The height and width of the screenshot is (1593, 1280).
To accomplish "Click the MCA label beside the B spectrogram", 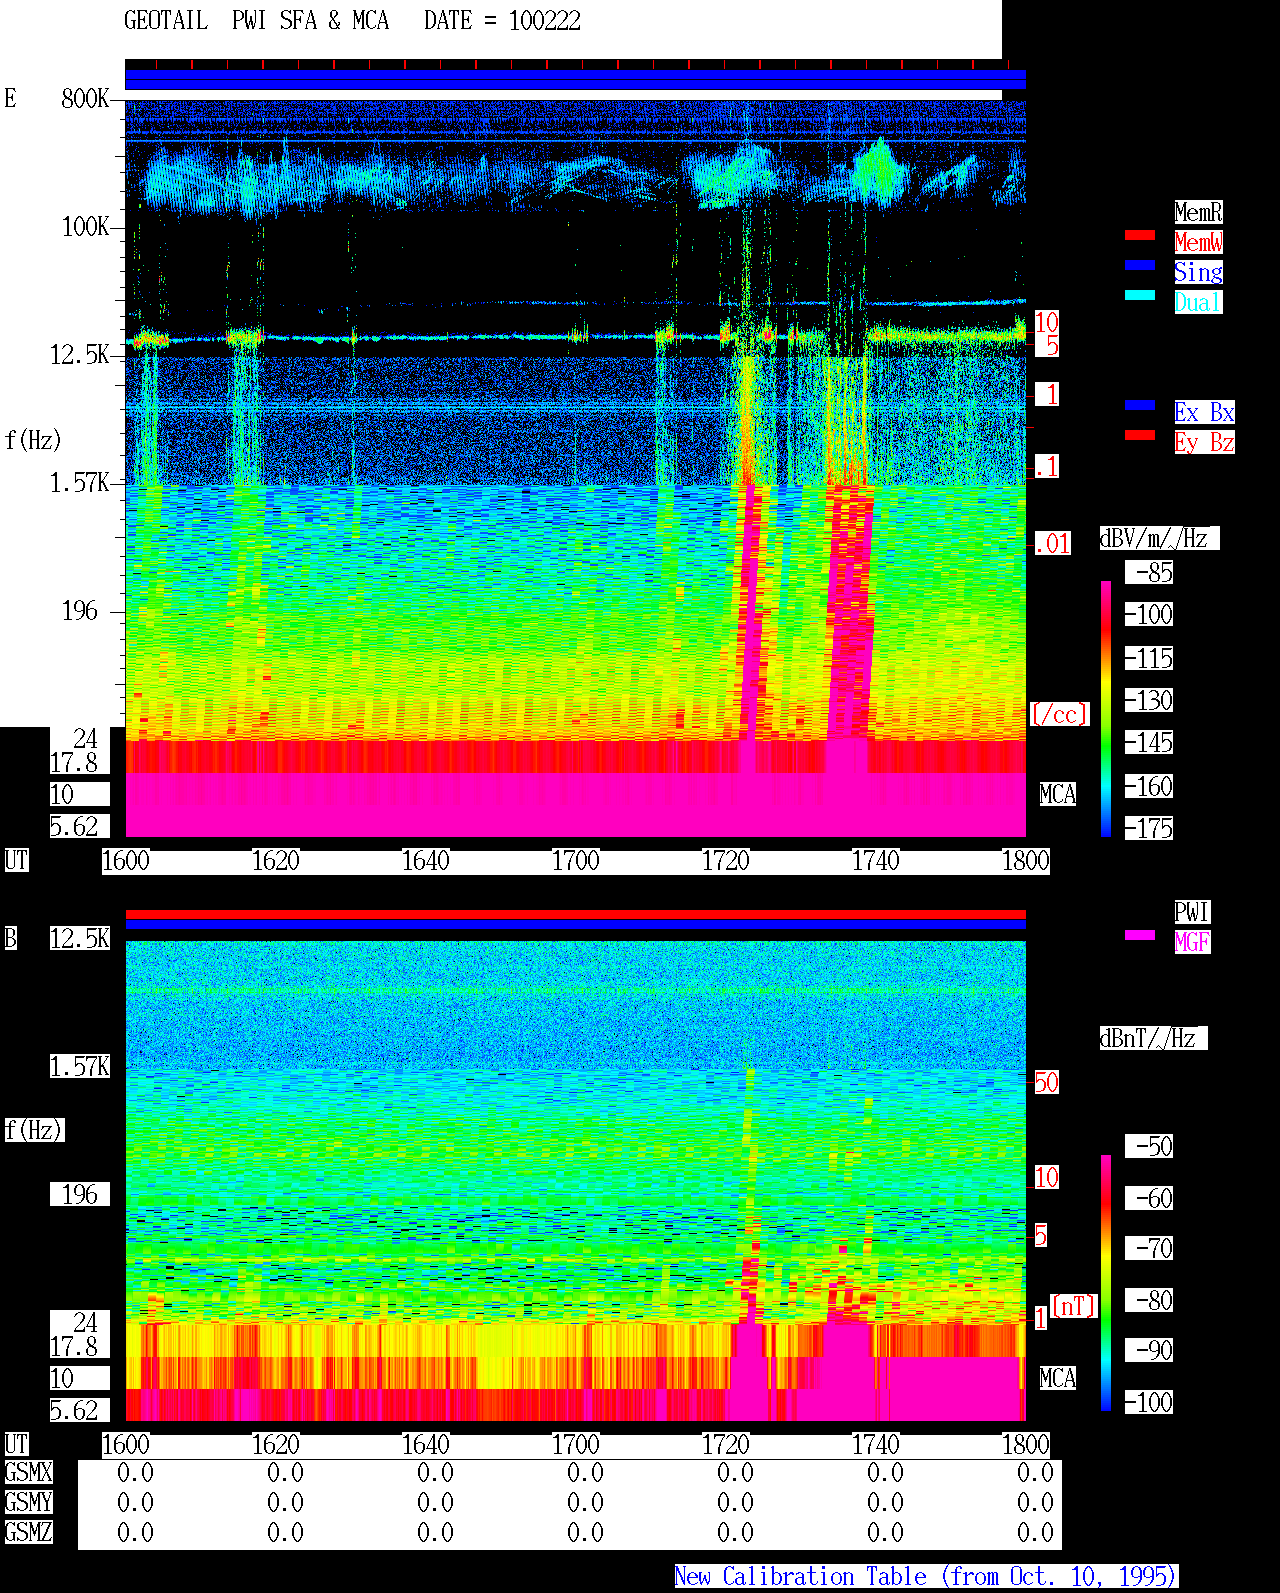I will tap(1058, 1378).
